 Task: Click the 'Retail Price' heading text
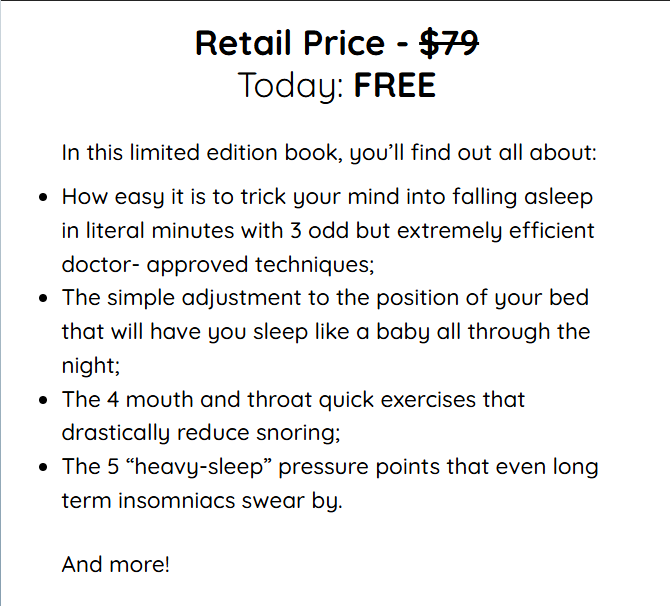click(x=290, y=43)
